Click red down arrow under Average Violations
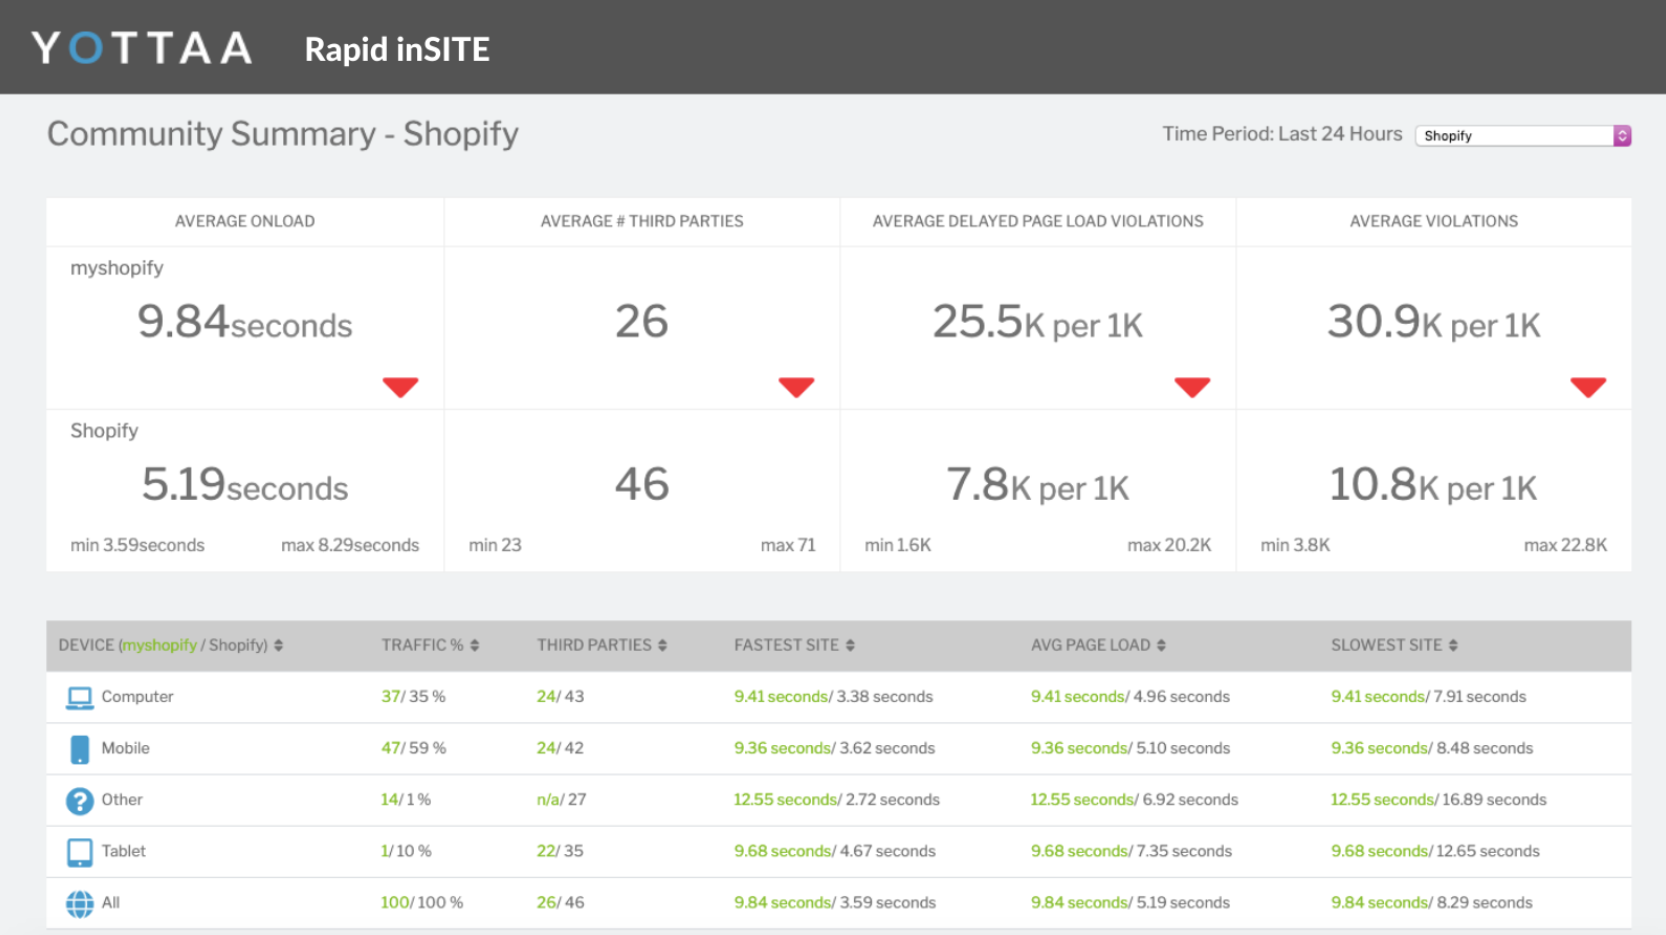This screenshot has width=1666, height=935. (1588, 387)
